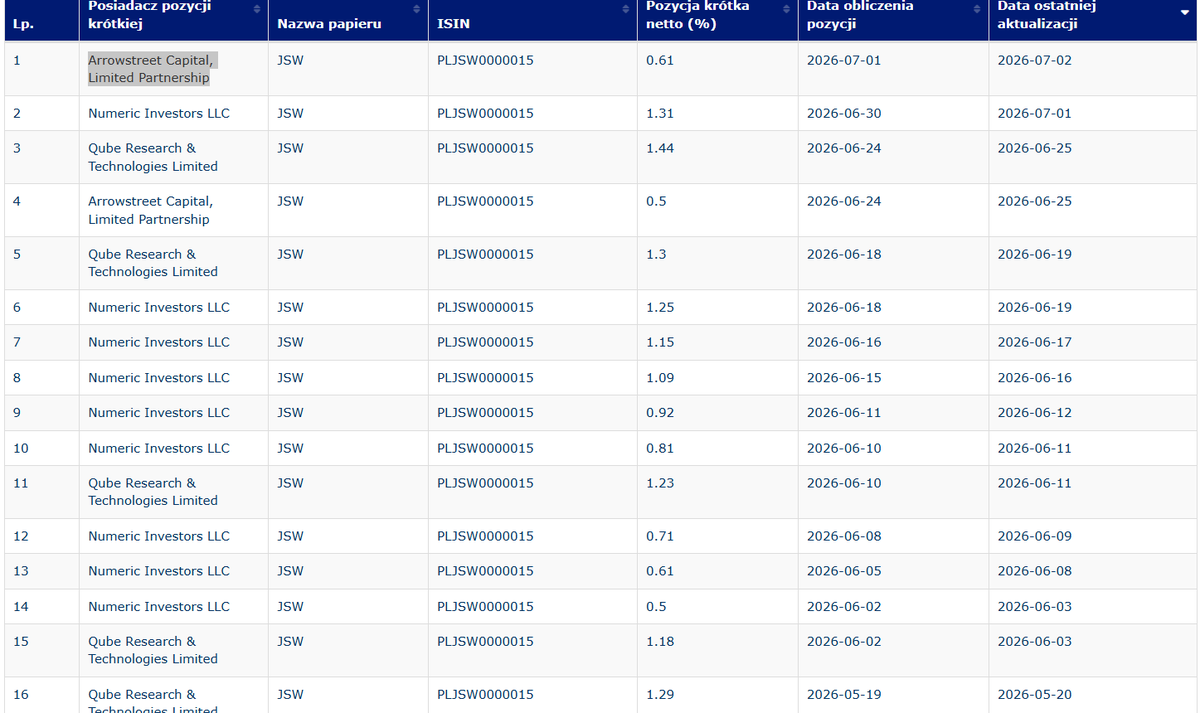Sort by Data obliczenia pozycji arrows
1200x713 pixels.
pyautogui.click(x=977, y=9)
